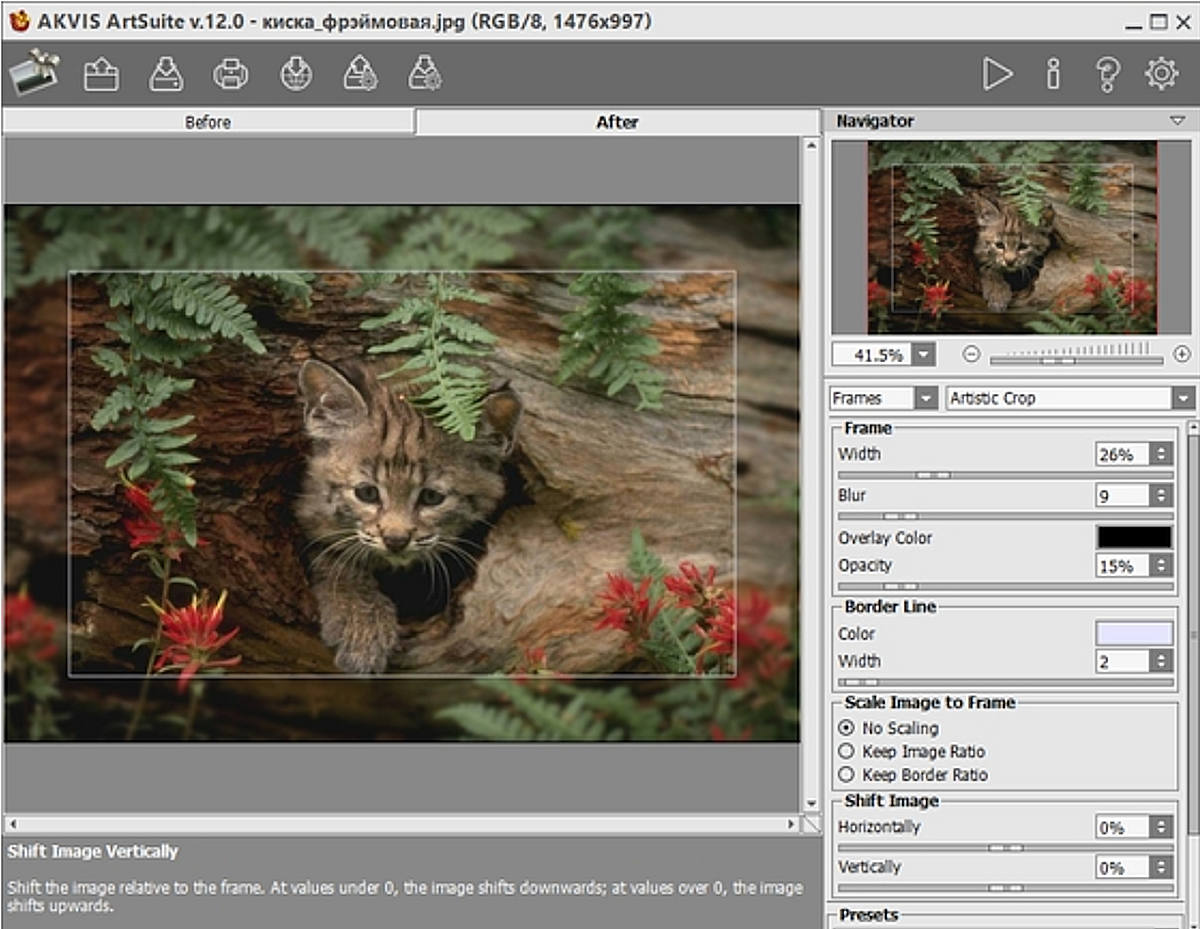Switch to the Before tab
The height and width of the screenshot is (929, 1200).
[208, 122]
